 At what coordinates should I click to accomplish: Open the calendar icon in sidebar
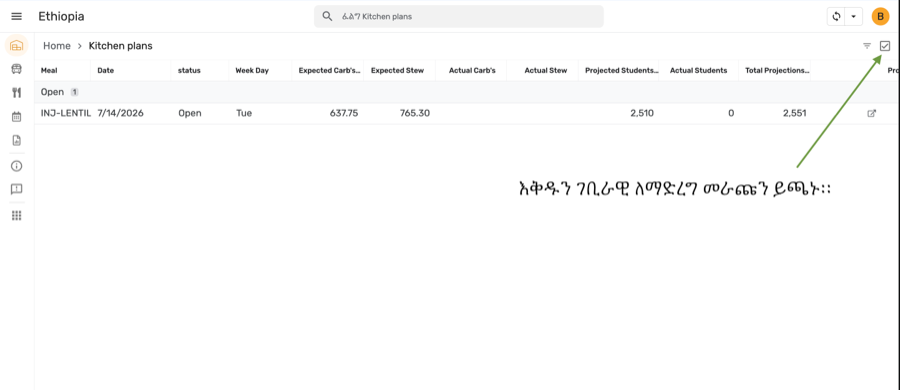(17, 117)
